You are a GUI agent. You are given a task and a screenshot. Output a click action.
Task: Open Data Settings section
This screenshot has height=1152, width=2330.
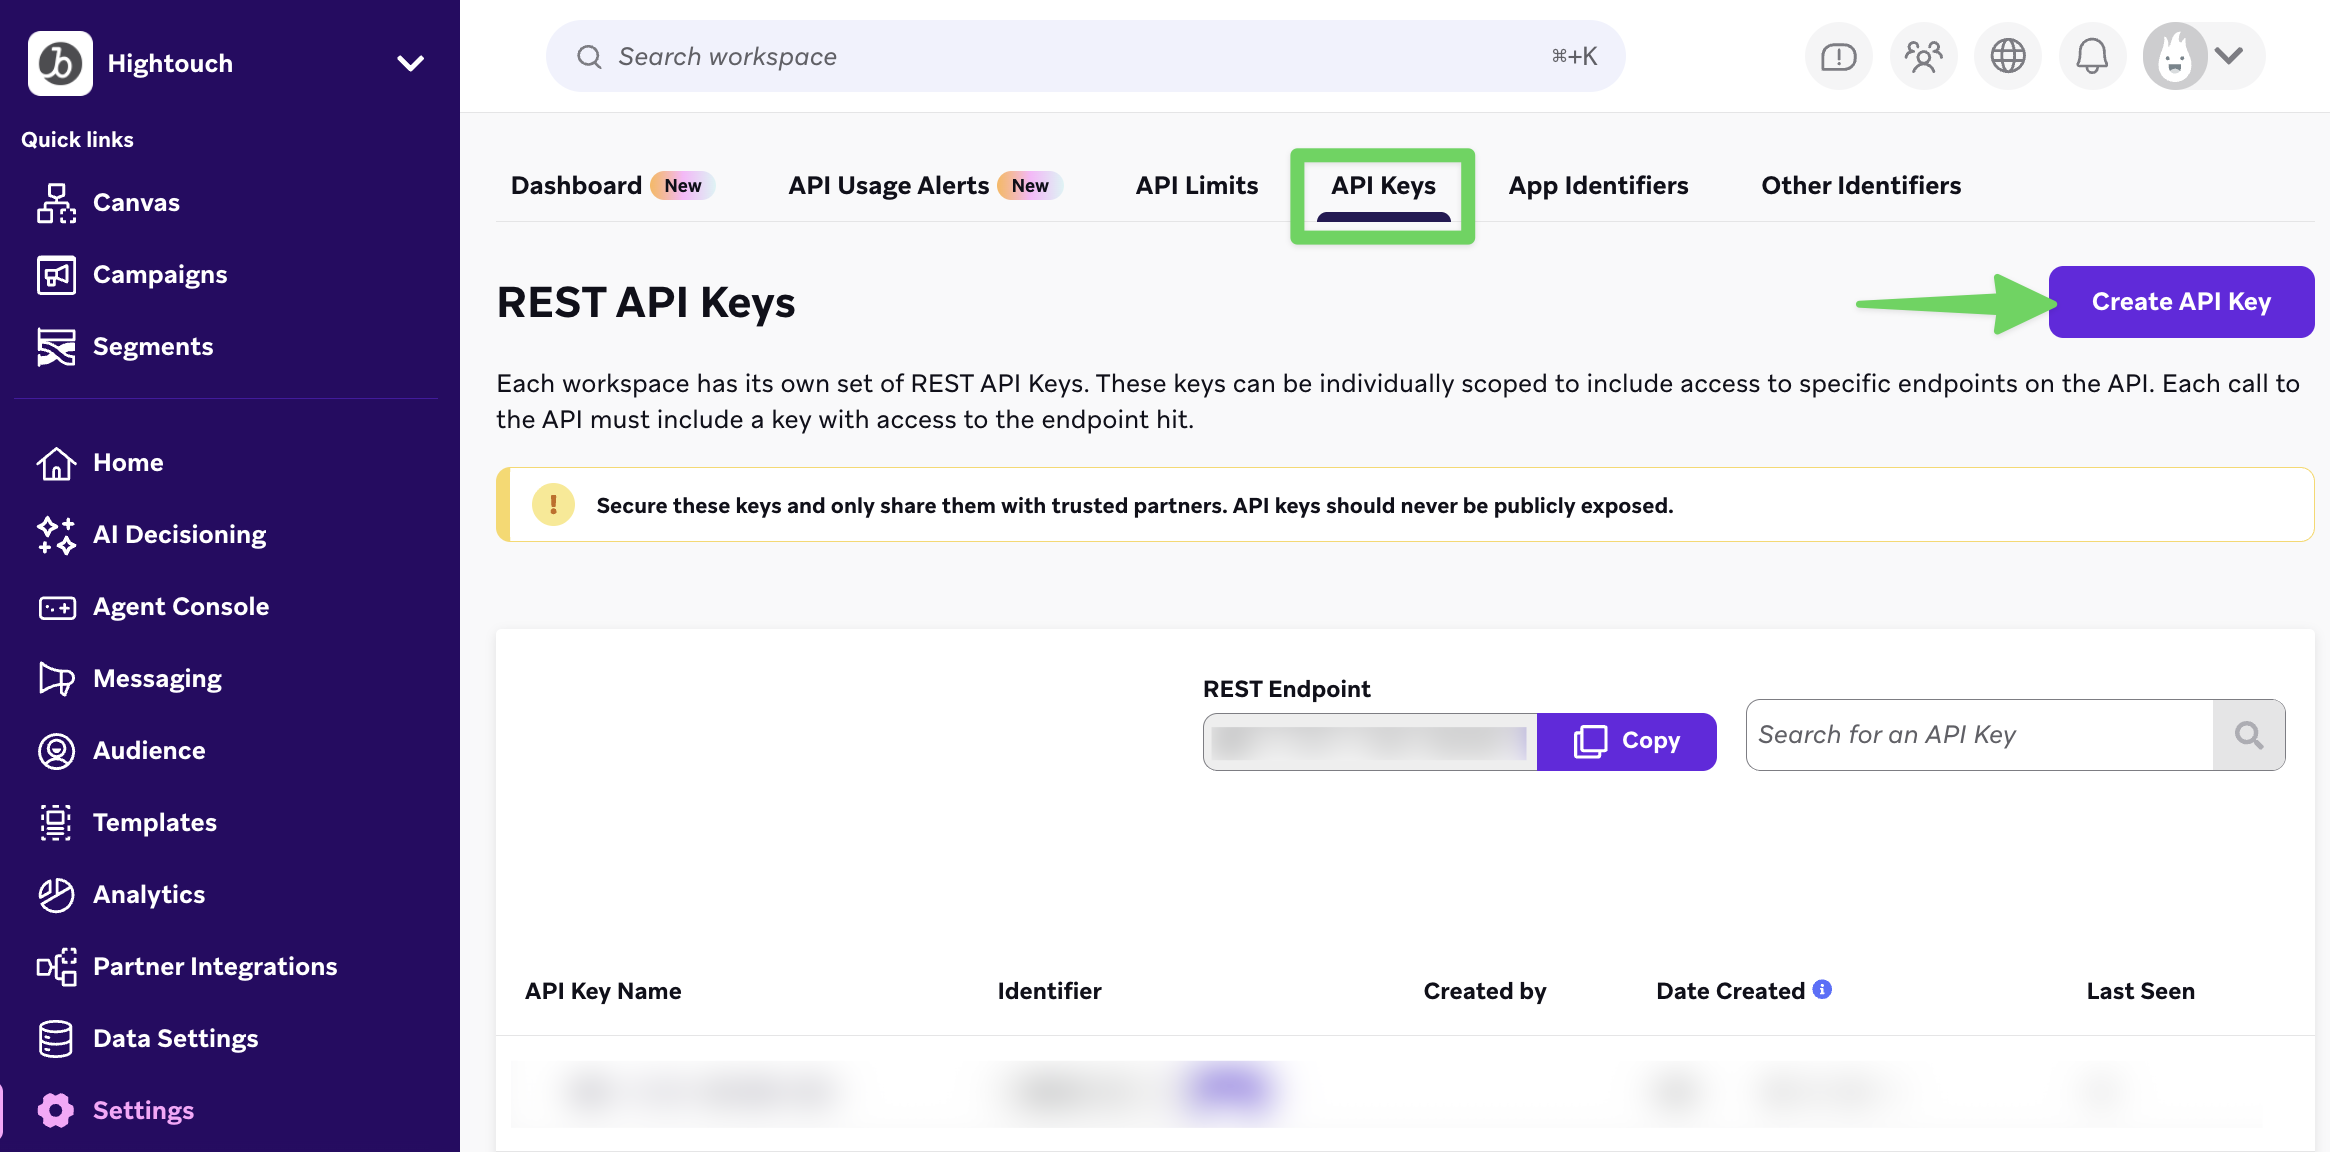[148, 1038]
